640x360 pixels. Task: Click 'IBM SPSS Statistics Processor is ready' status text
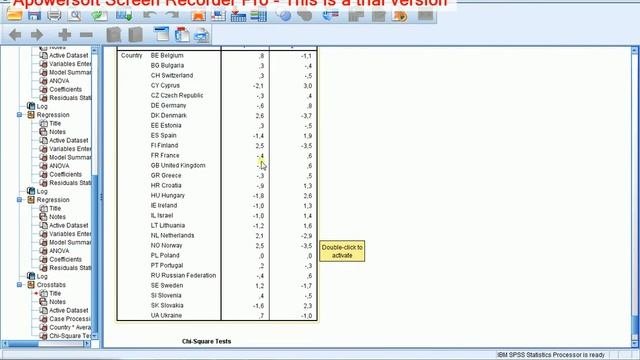point(551,355)
